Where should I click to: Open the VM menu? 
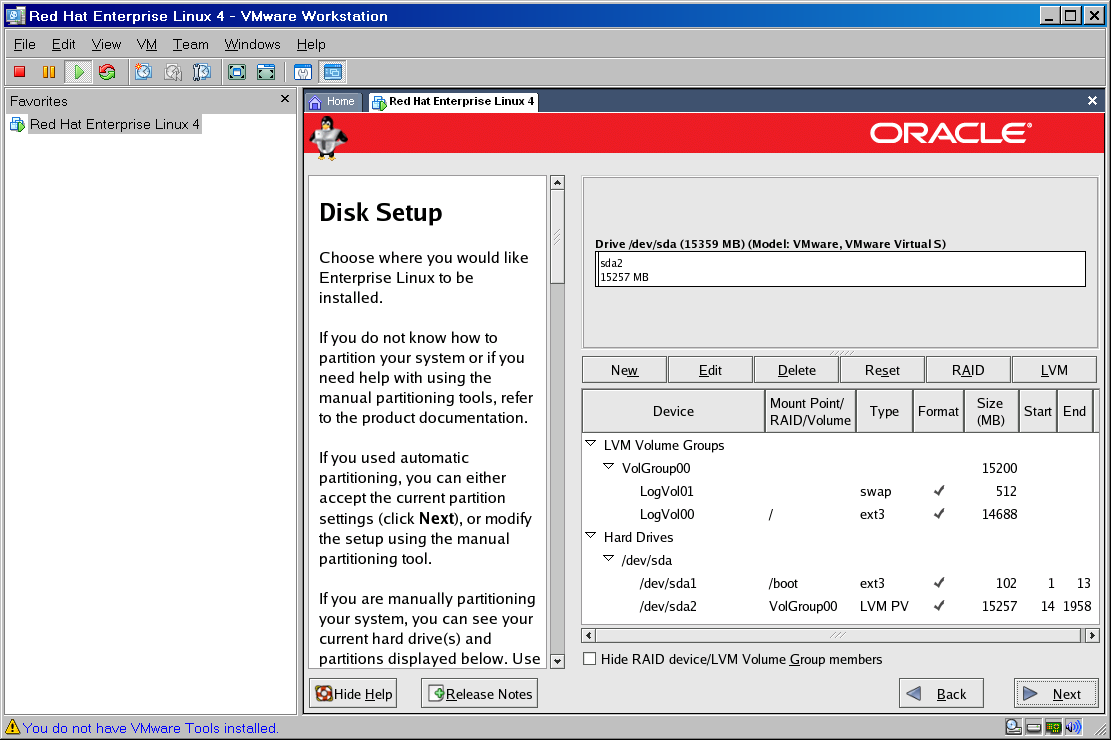147,44
